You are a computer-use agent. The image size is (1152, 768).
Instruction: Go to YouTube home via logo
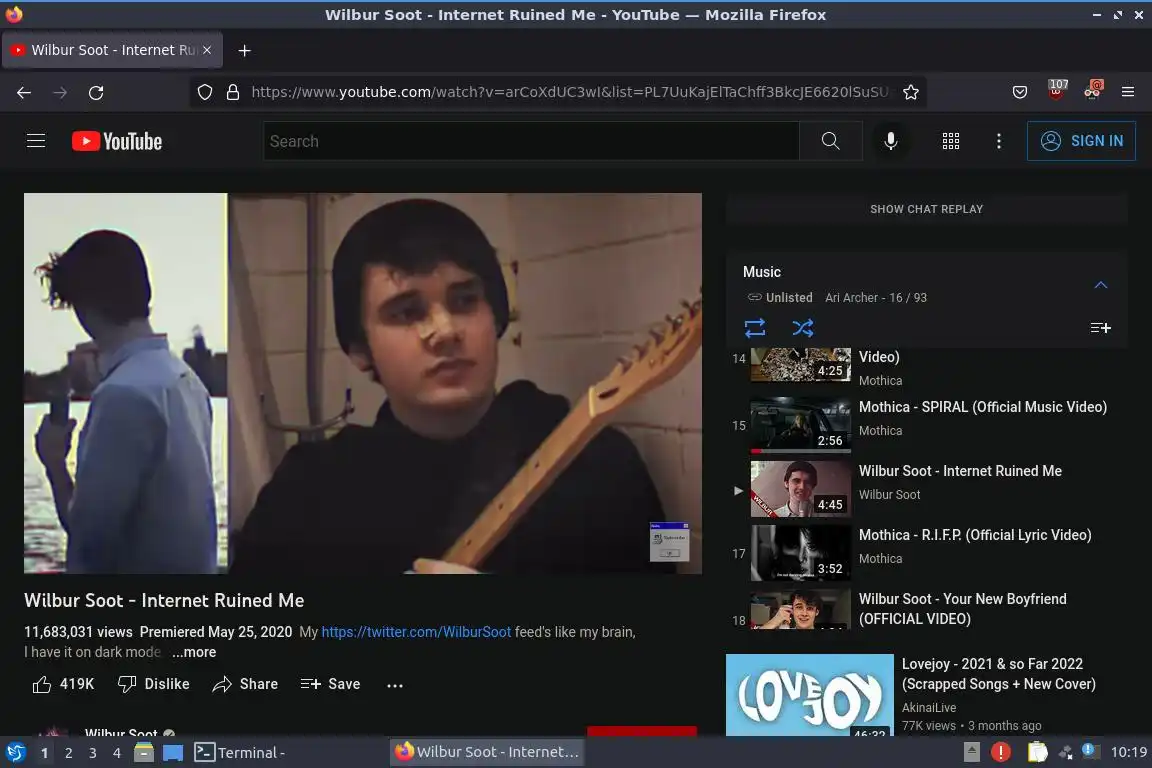pyautogui.click(x=117, y=141)
